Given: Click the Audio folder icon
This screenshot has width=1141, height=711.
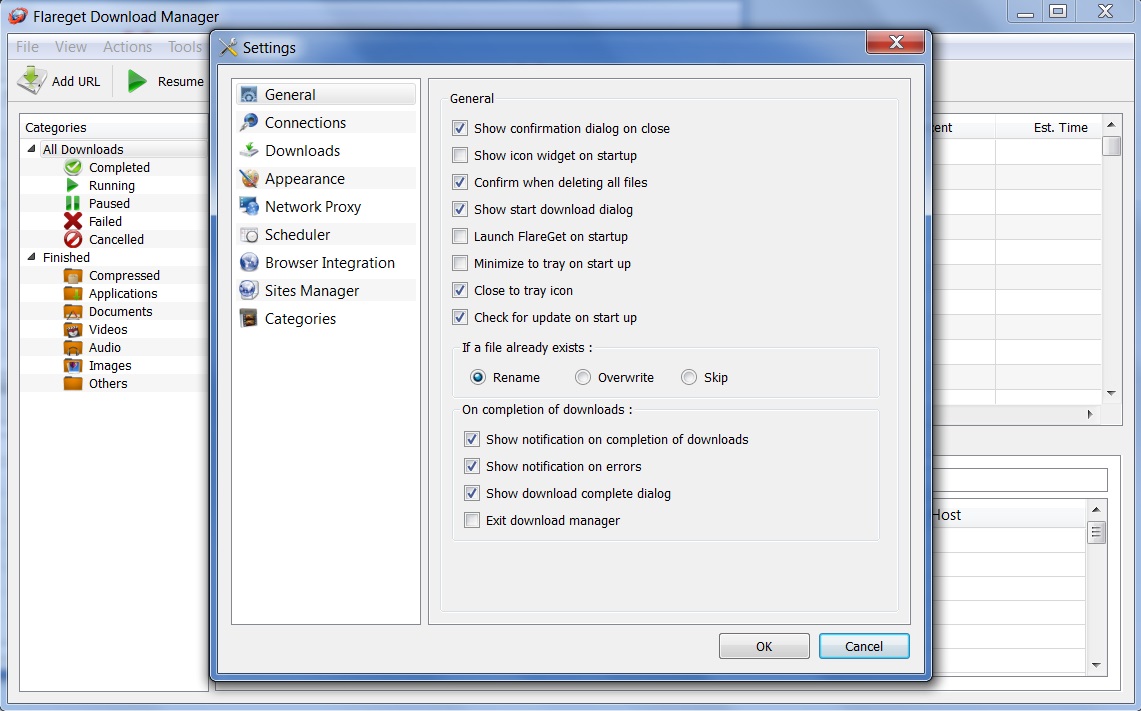Looking at the screenshot, I should pyautogui.click(x=73, y=347).
